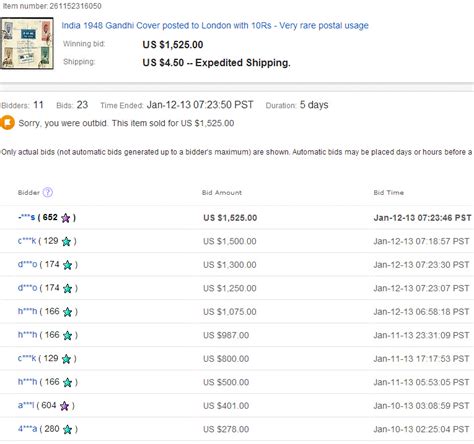474x444 pixels.
Task: Open bidder d***o in the US $1,300.00 row
Action: (27, 265)
